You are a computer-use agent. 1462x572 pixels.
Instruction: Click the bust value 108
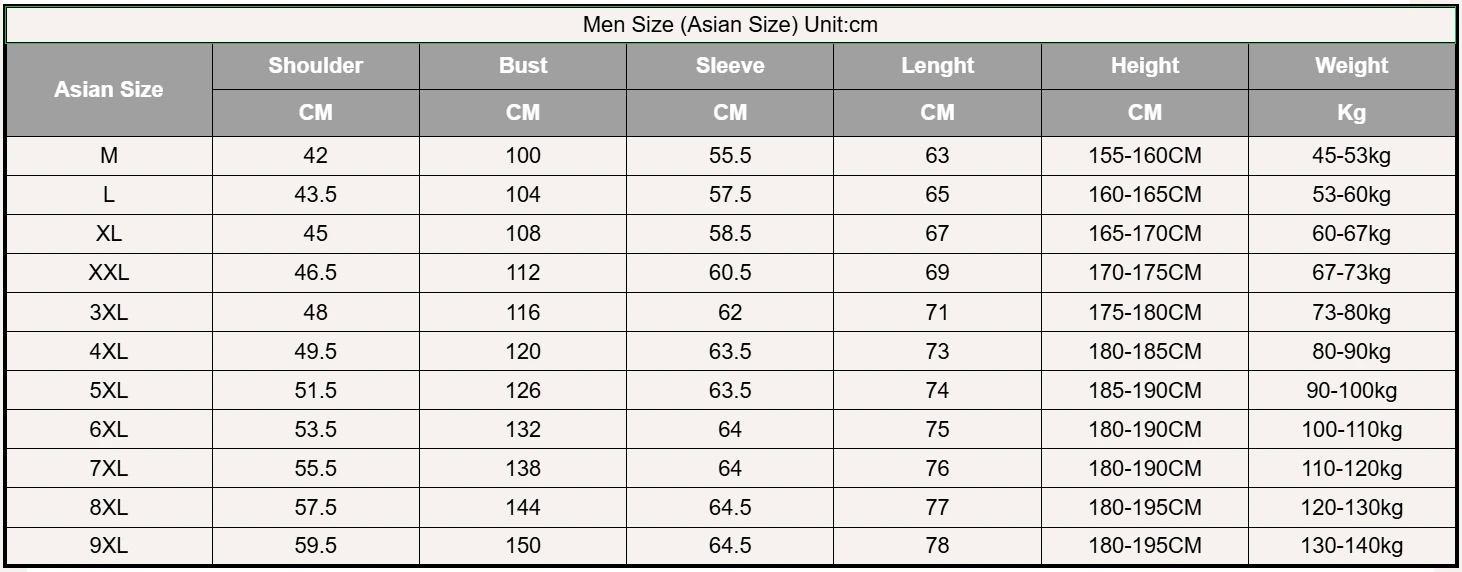point(523,234)
